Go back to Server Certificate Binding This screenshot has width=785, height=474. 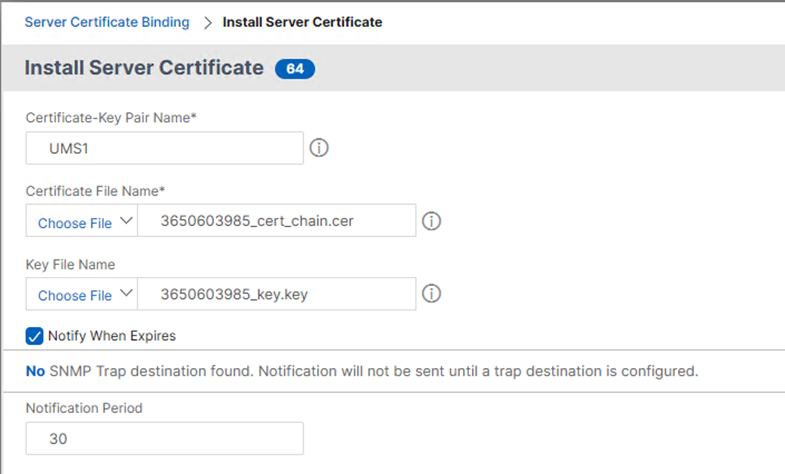[101, 21]
